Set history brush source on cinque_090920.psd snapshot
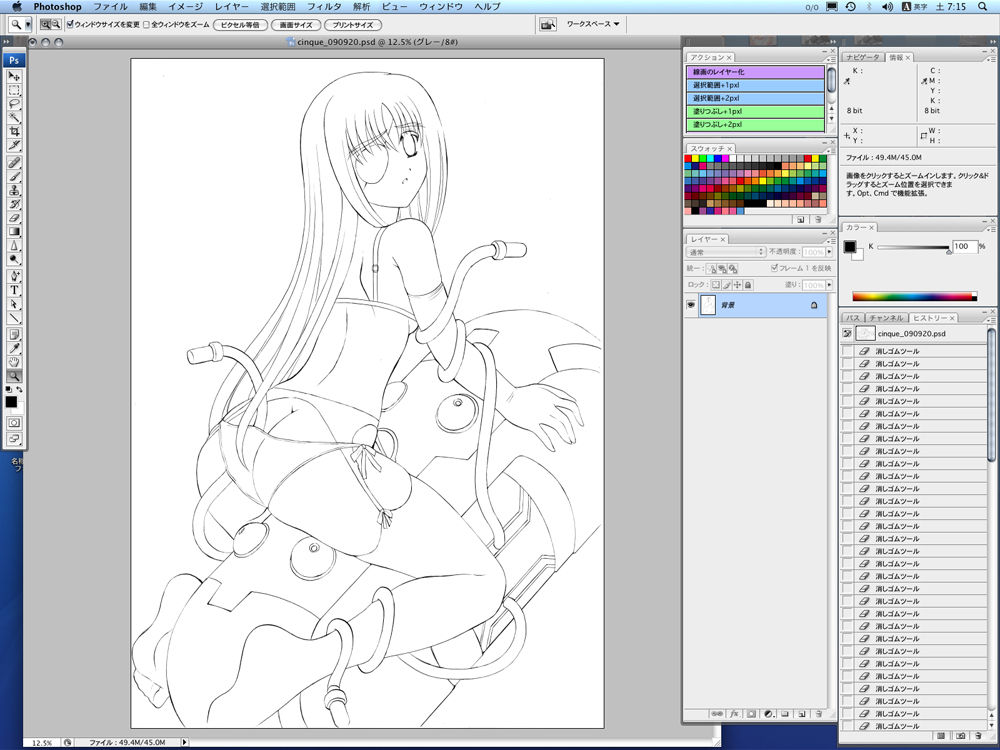 tap(847, 334)
